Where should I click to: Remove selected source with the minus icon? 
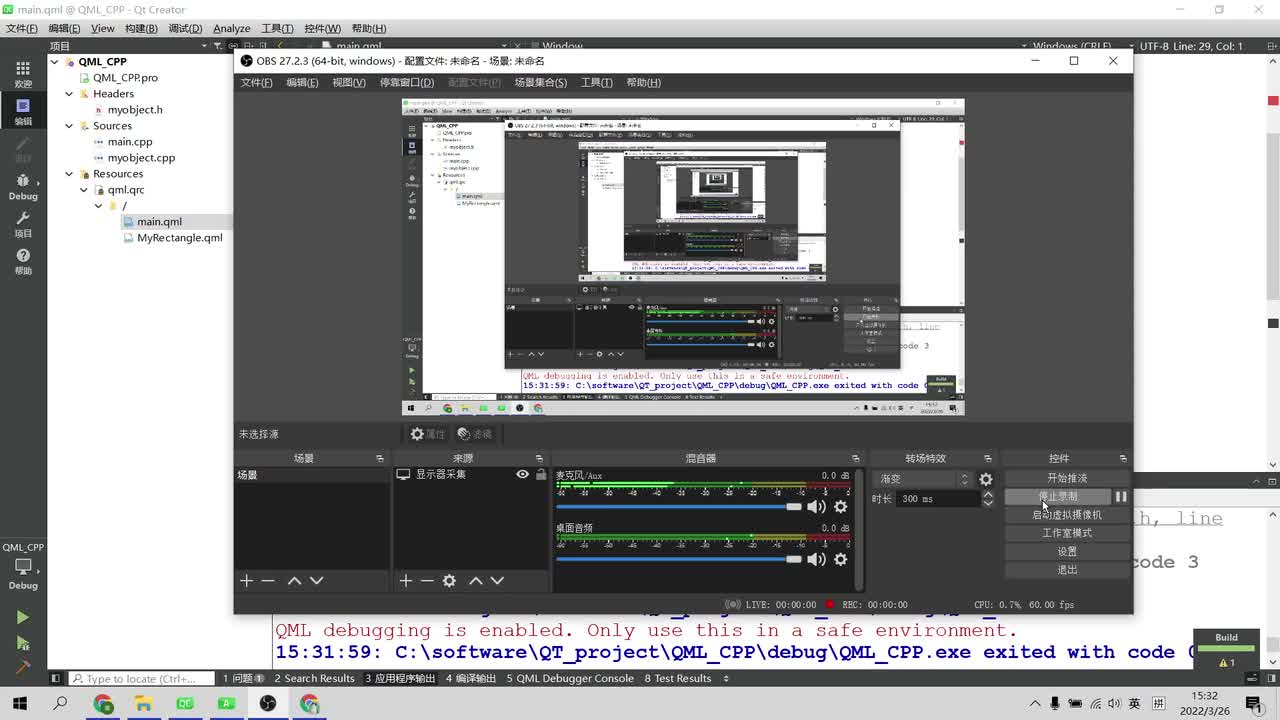[x=427, y=580]
